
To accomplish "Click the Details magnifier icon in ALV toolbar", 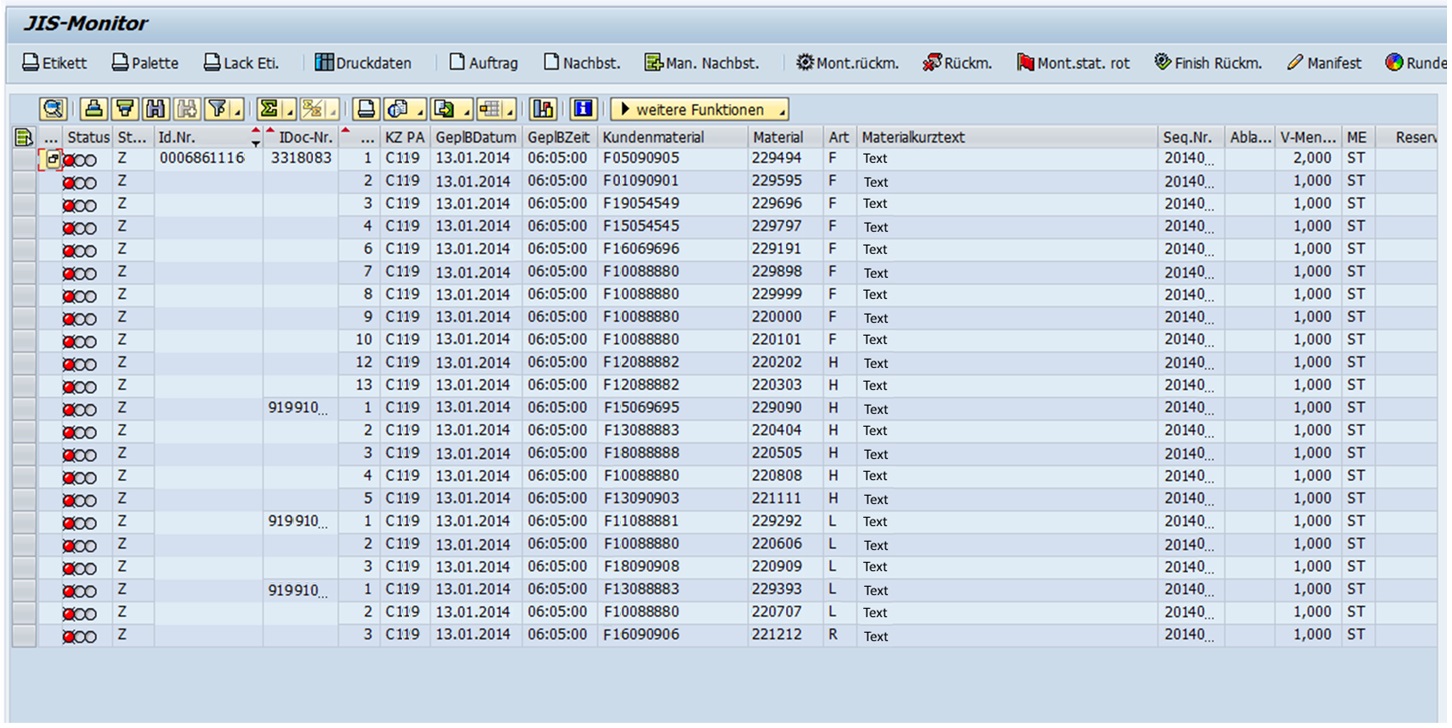I will pyautogui.click(x=53, y=109).
